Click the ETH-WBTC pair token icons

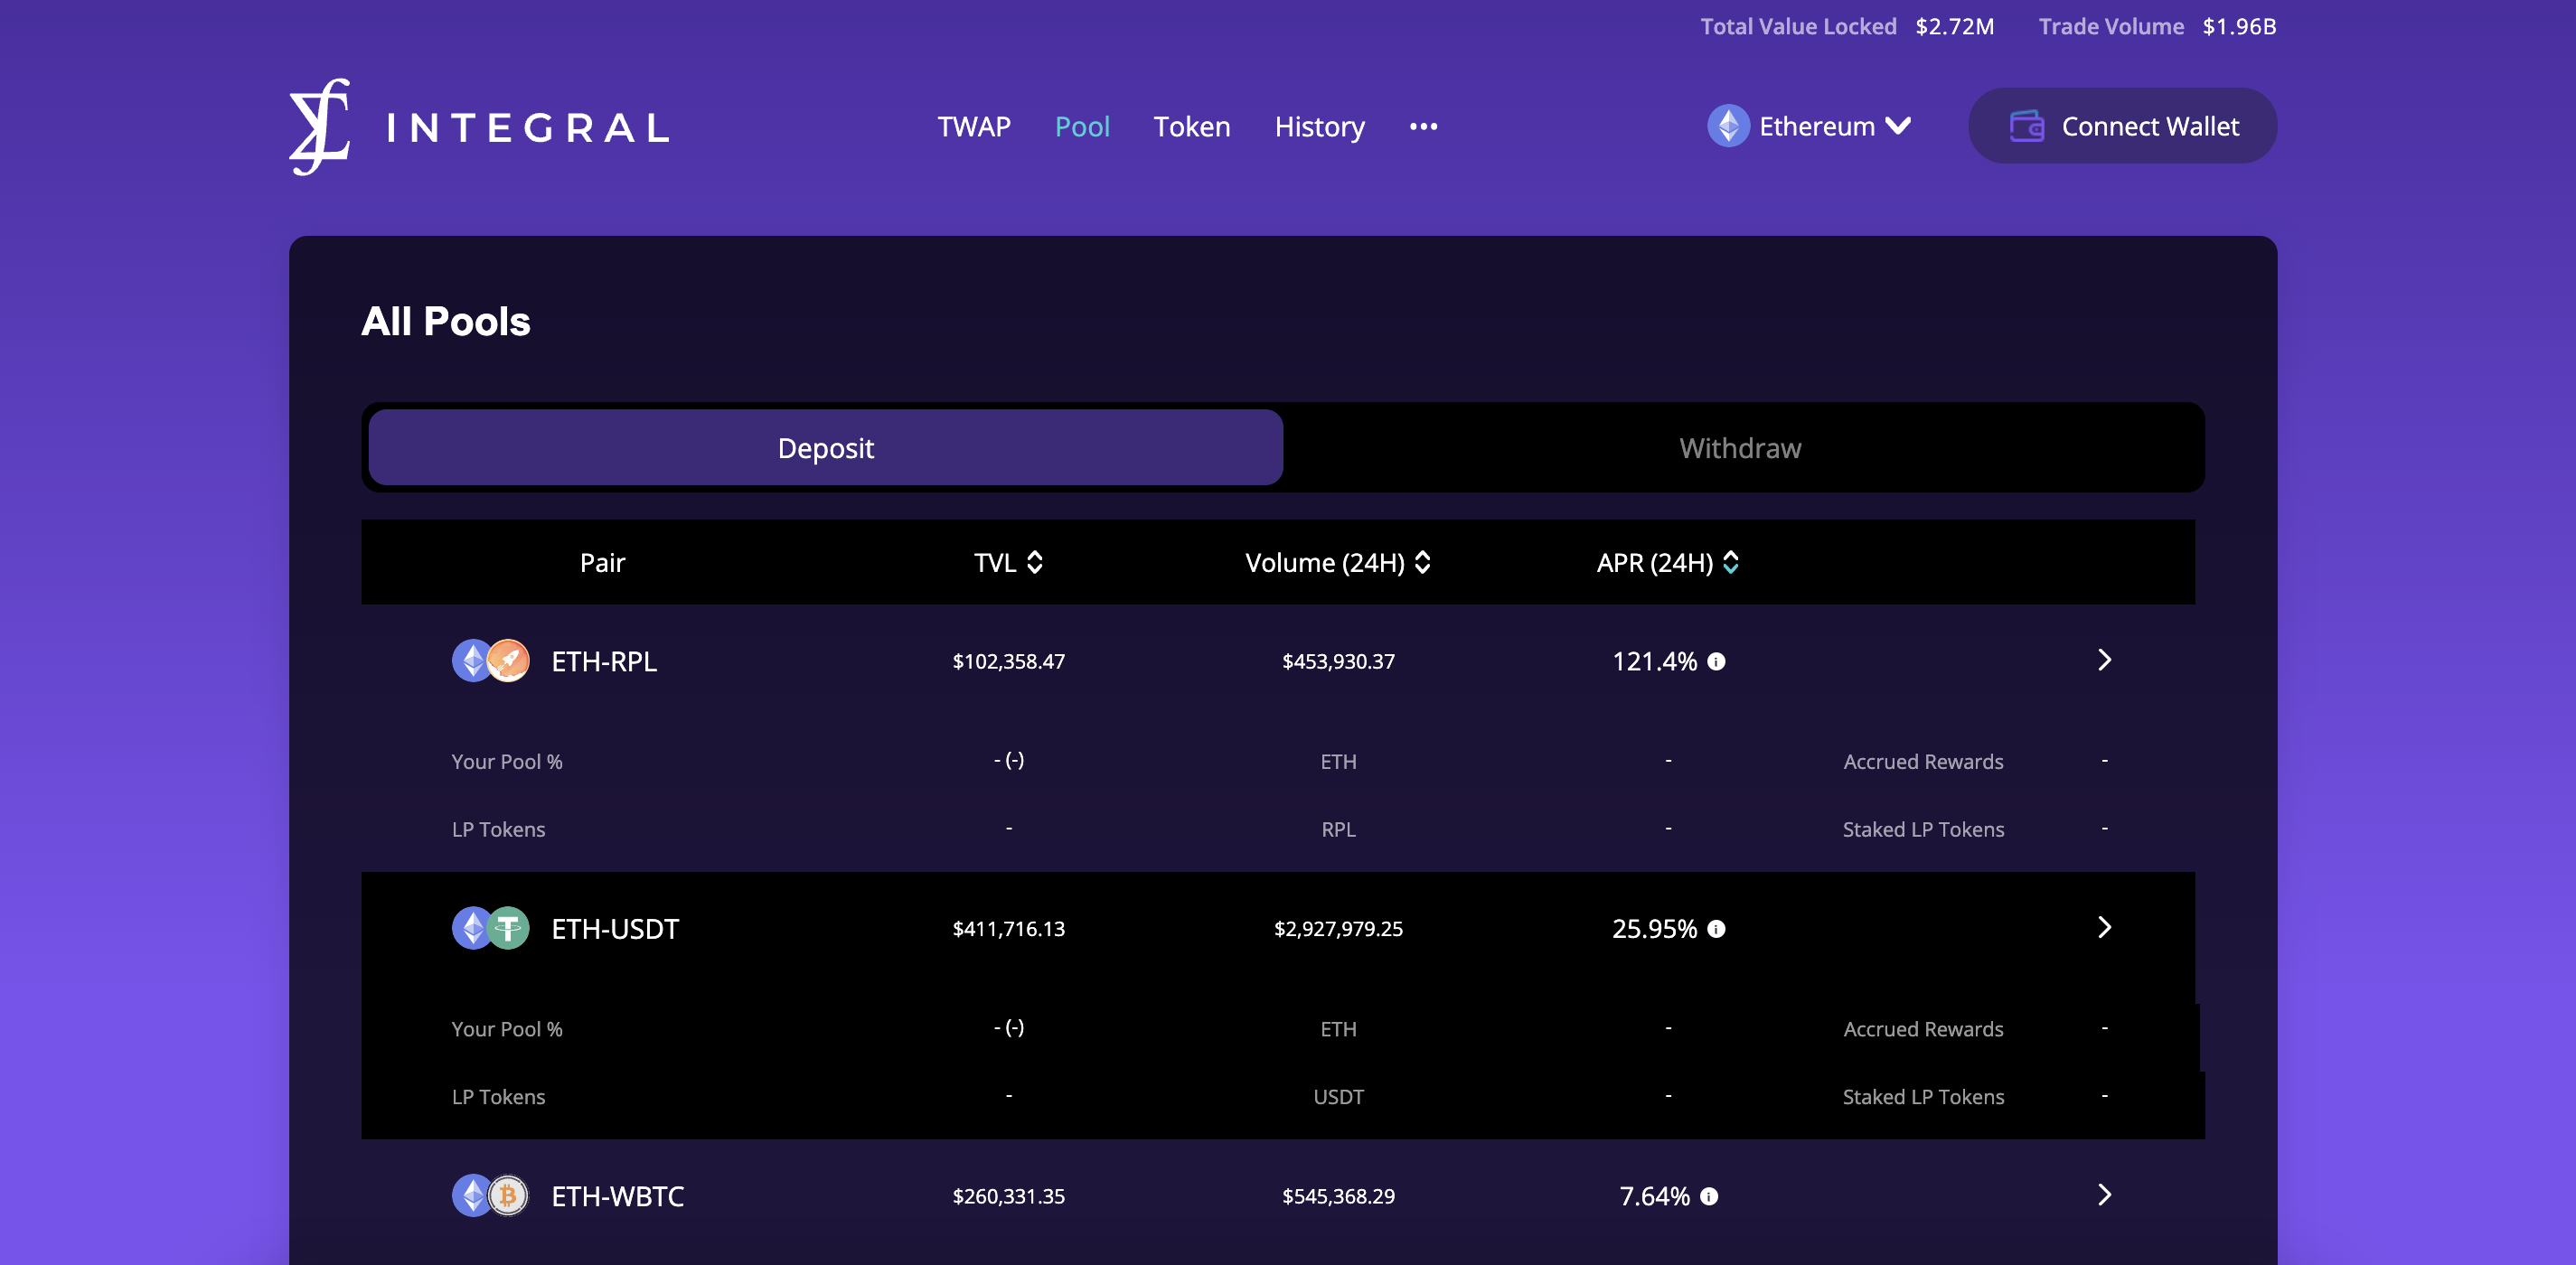(x=490, y=1195)
